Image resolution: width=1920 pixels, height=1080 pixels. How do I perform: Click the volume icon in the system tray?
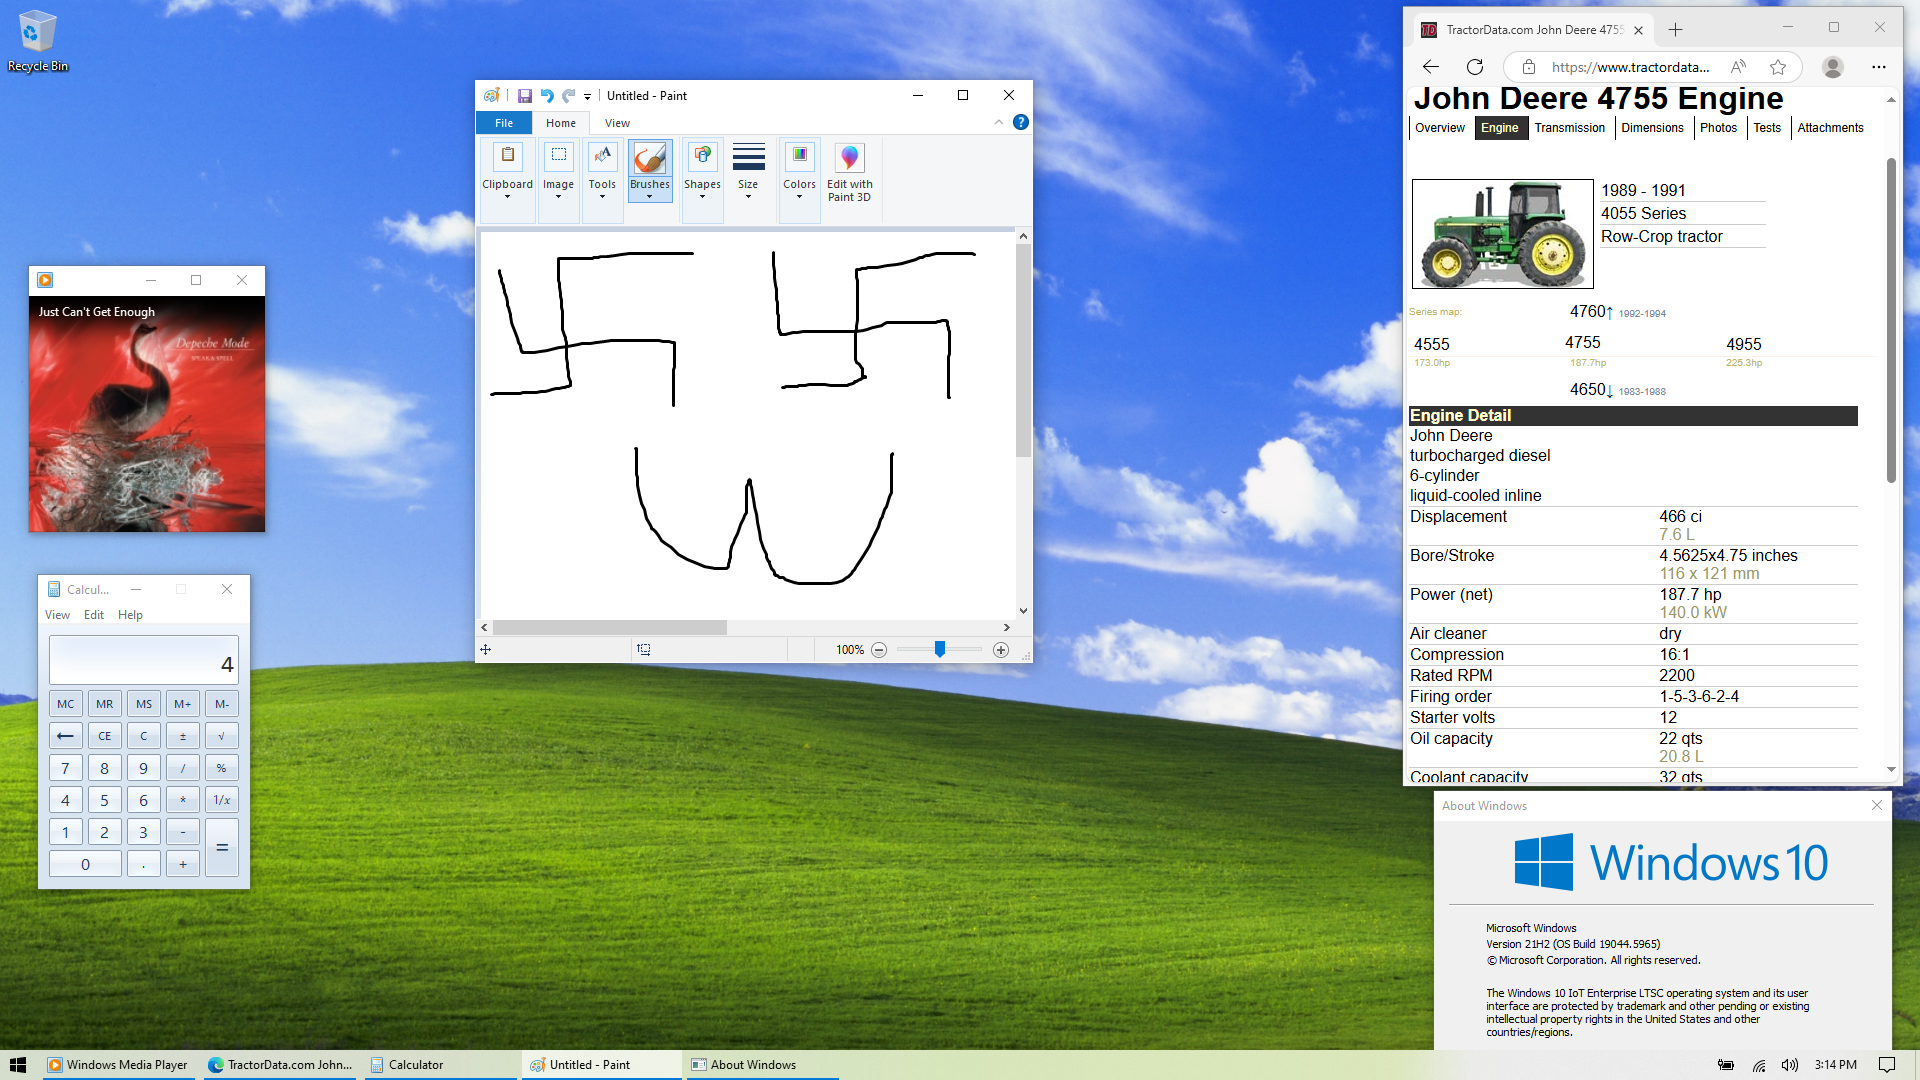[x=1790, y=1065]
